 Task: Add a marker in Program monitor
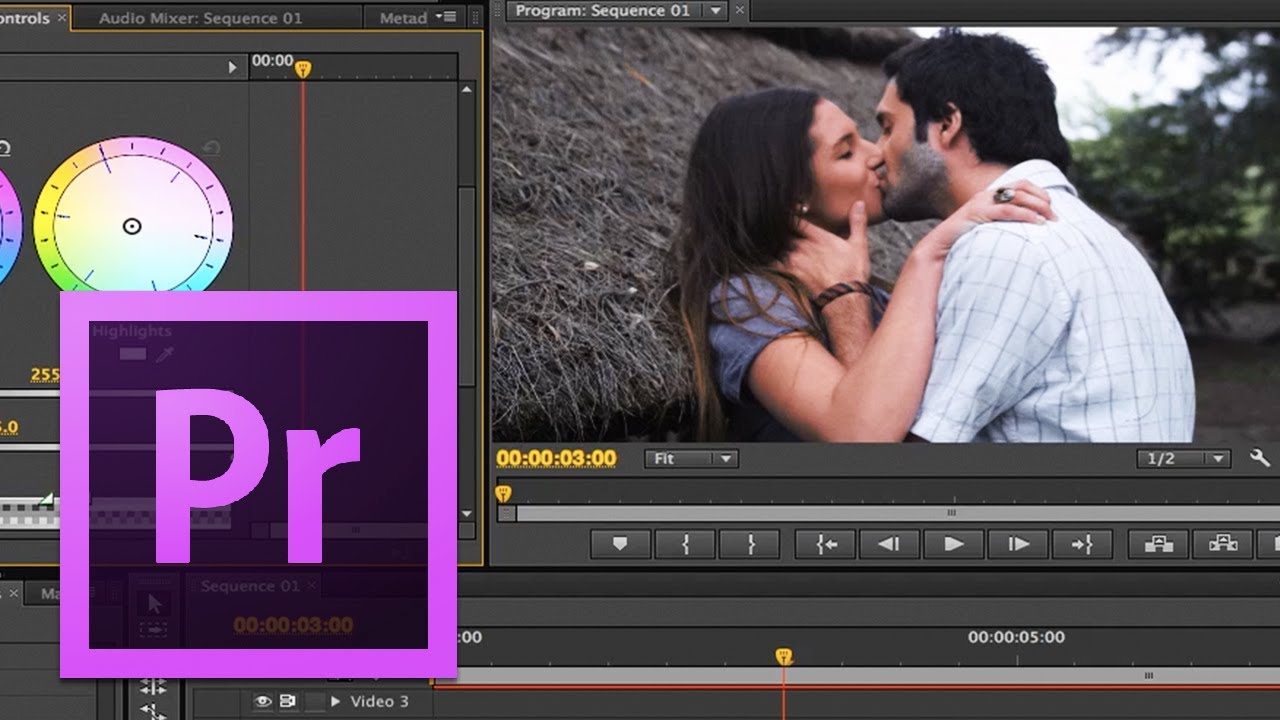click(x=620, y=544)
